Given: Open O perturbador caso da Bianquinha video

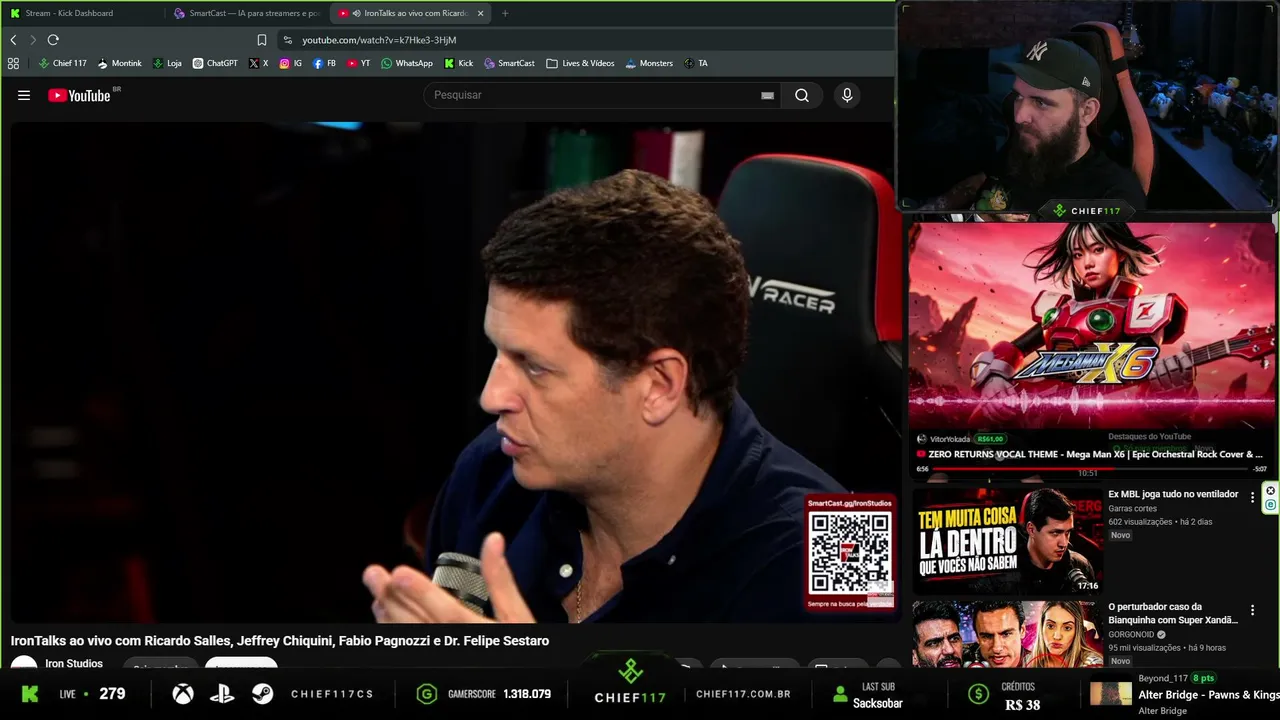Looking at the screenshot, I should (1173, 613).
